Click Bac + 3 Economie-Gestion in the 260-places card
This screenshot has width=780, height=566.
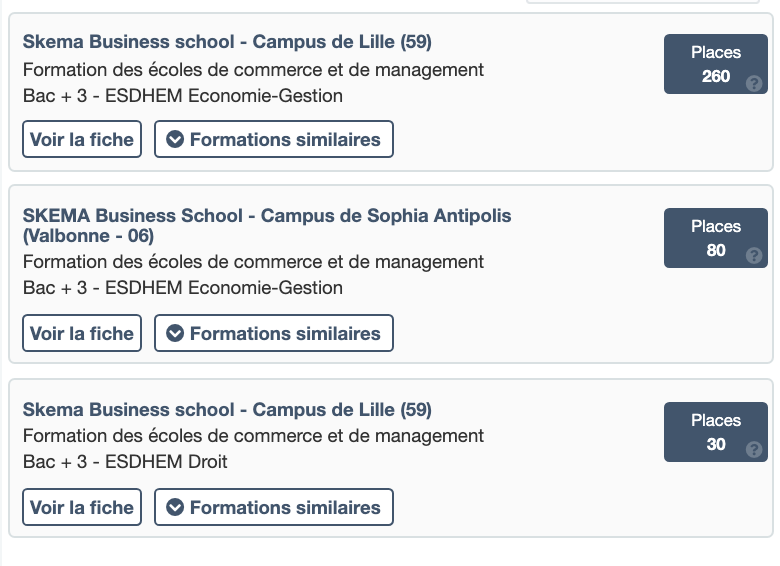[182, 96]
